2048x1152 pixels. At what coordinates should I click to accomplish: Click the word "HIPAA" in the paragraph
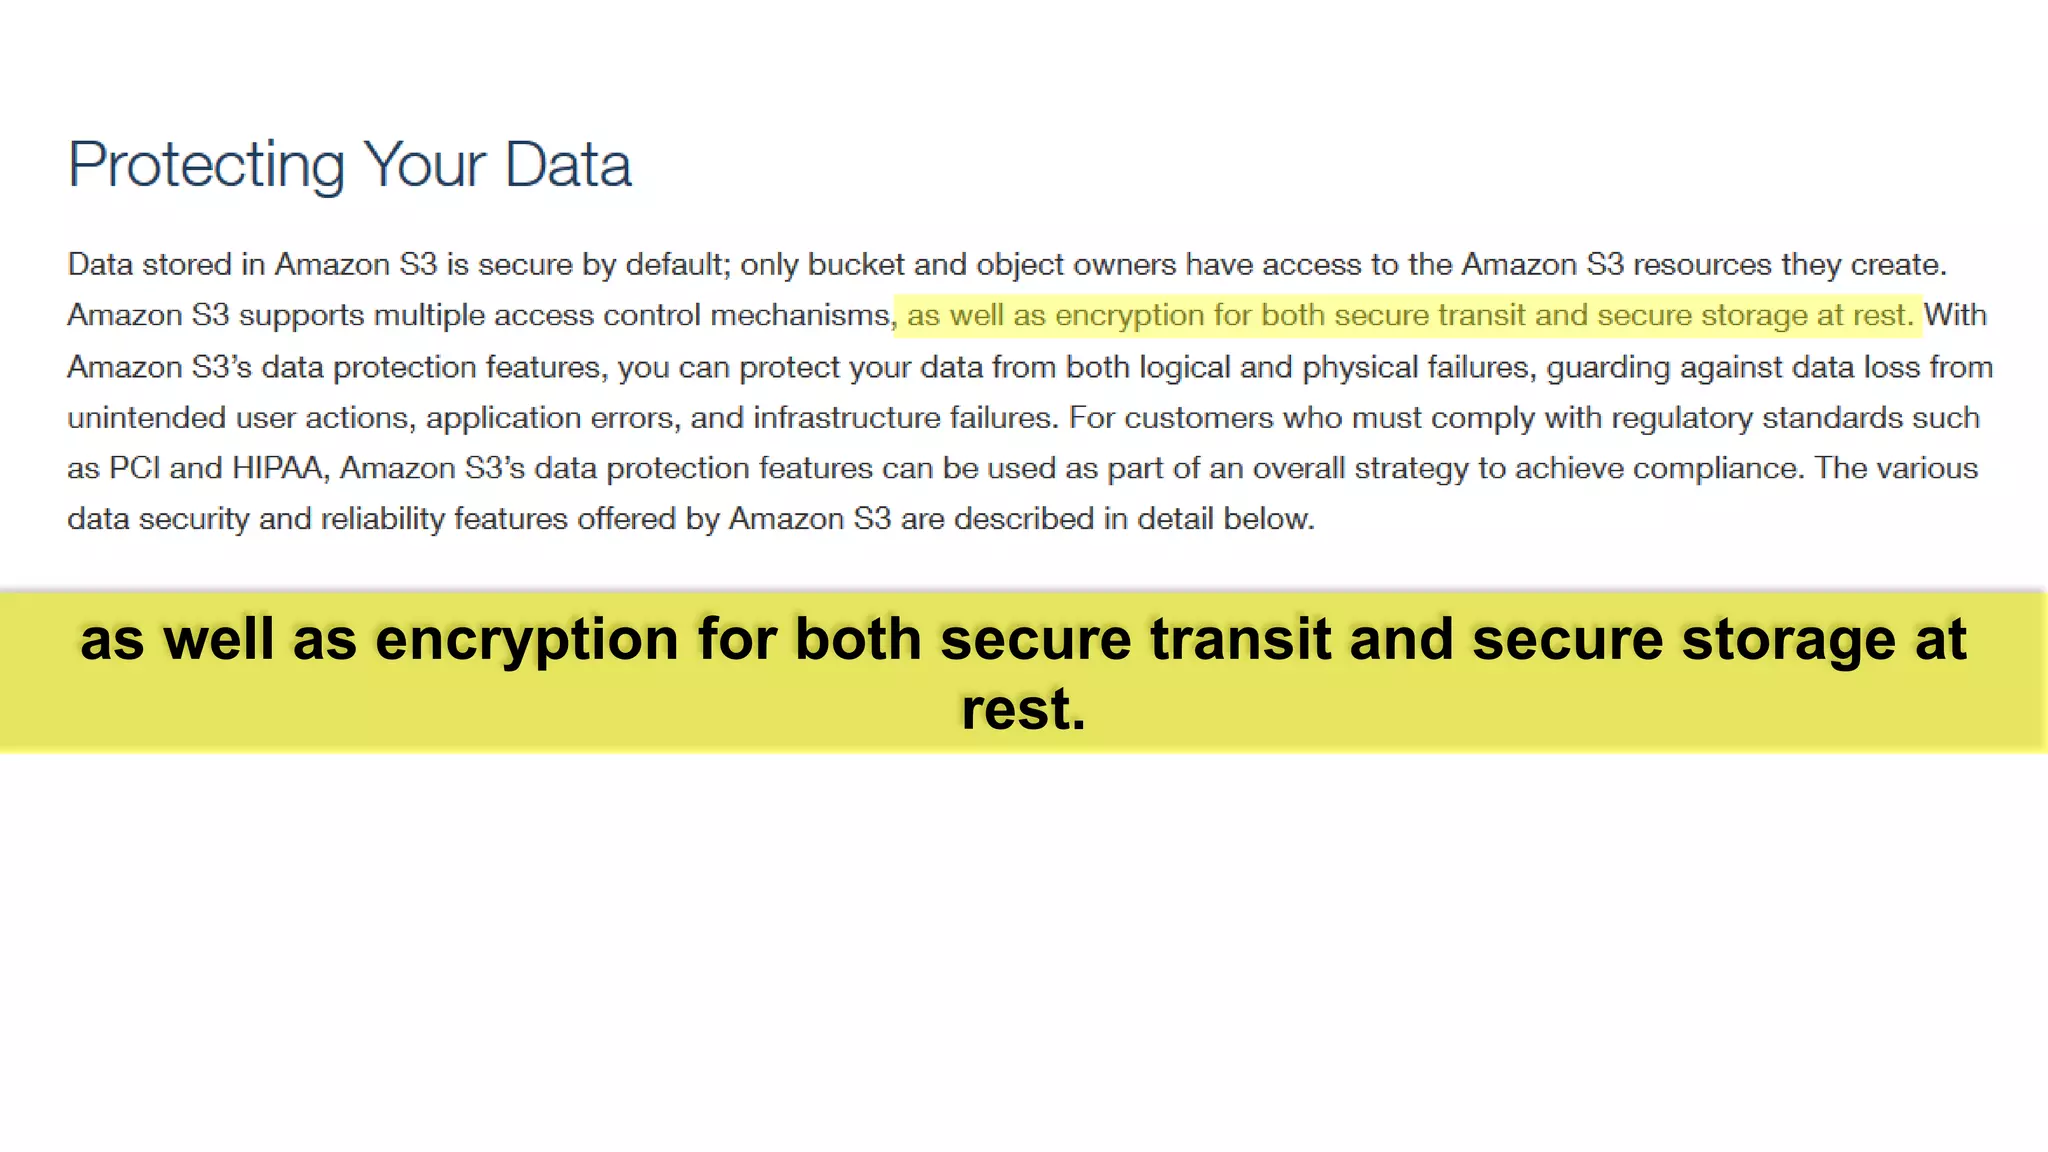point(277,468)
